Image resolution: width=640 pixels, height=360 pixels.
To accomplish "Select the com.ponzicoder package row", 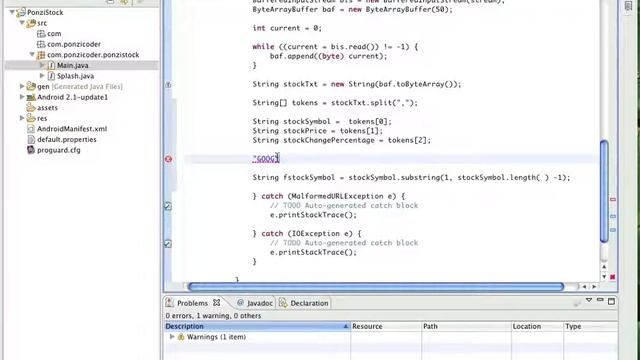I will (73, 44).
